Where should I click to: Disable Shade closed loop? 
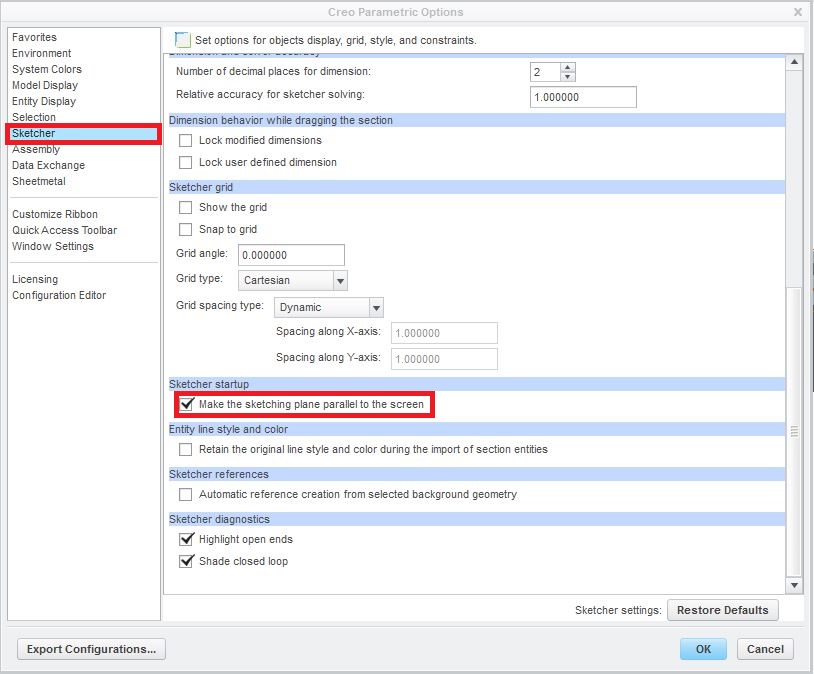click(x=186, y=561)
